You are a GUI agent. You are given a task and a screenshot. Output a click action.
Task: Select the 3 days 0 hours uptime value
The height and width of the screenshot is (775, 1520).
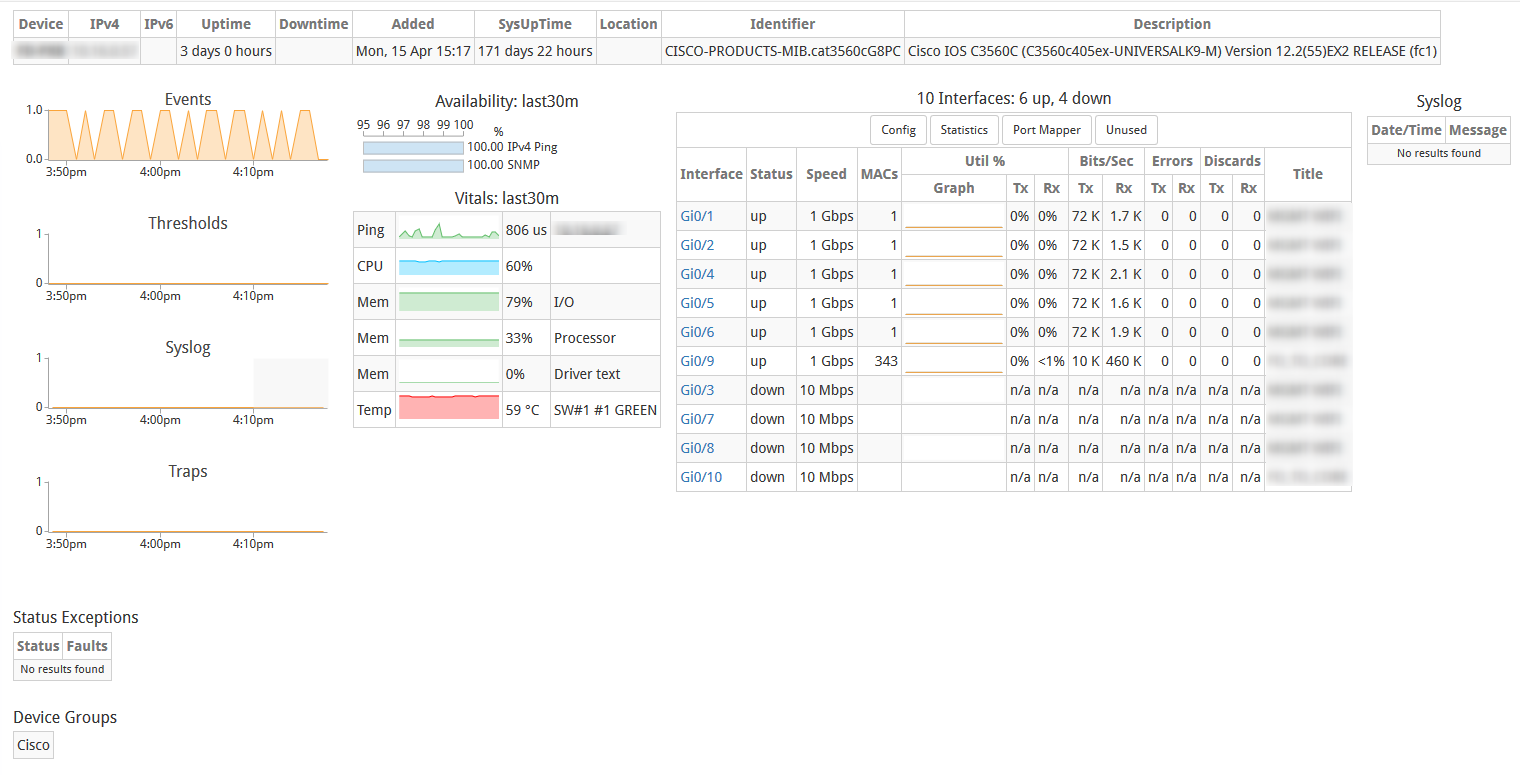pos(226,51)
